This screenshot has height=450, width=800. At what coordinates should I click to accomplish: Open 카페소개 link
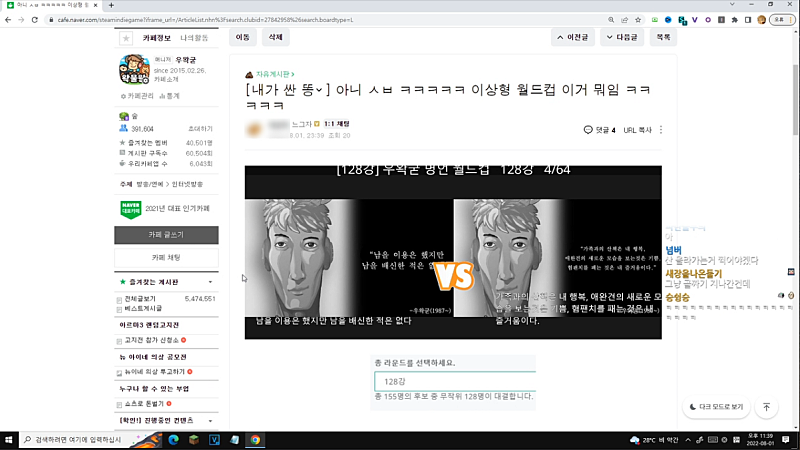166,80
